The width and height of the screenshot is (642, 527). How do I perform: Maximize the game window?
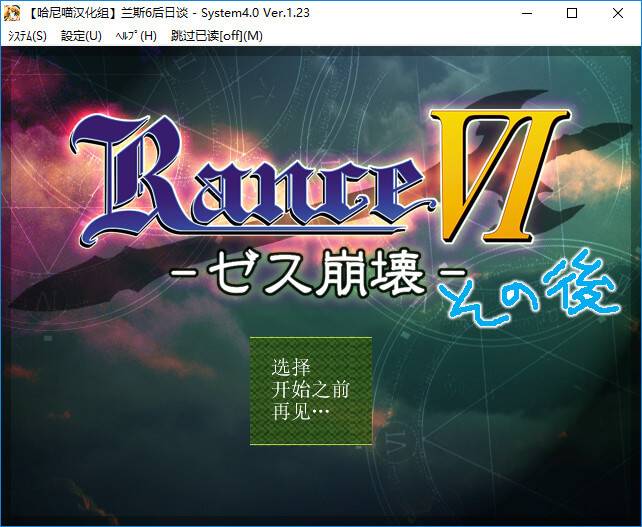pyautogui.click(x=571, y=14)
